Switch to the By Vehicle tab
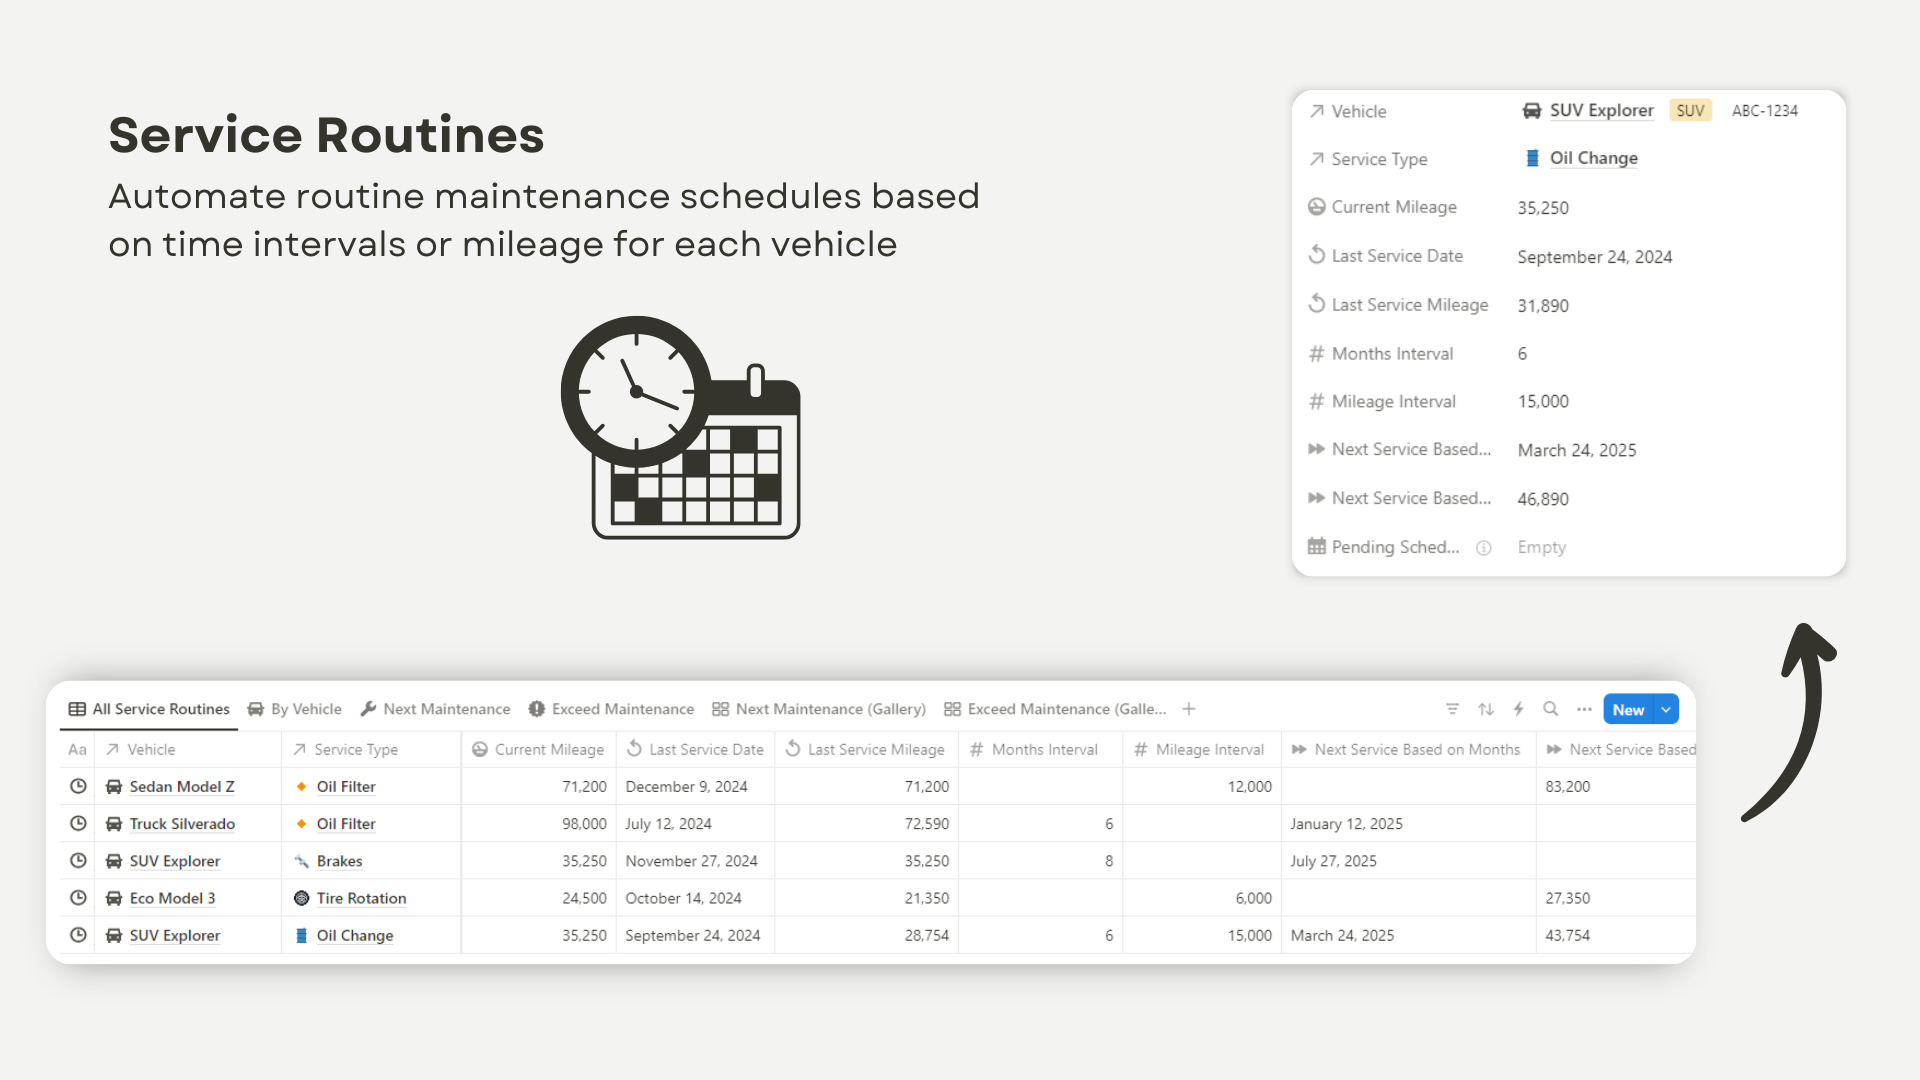The image size is (1920, 1080). [x=295, y=709]
